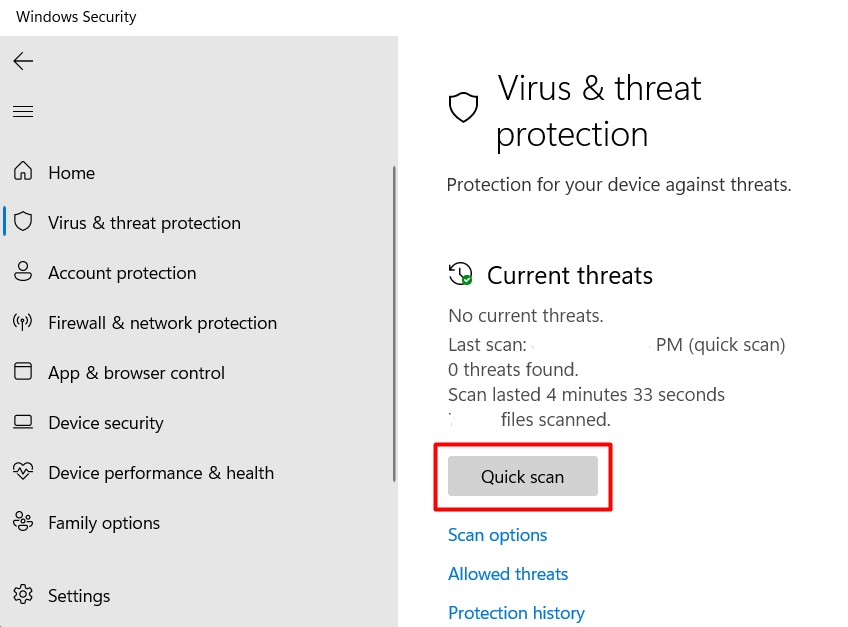Click the Device performance heart icon
The height and width of the screenshot is (627, 848).
click(23, 472)
